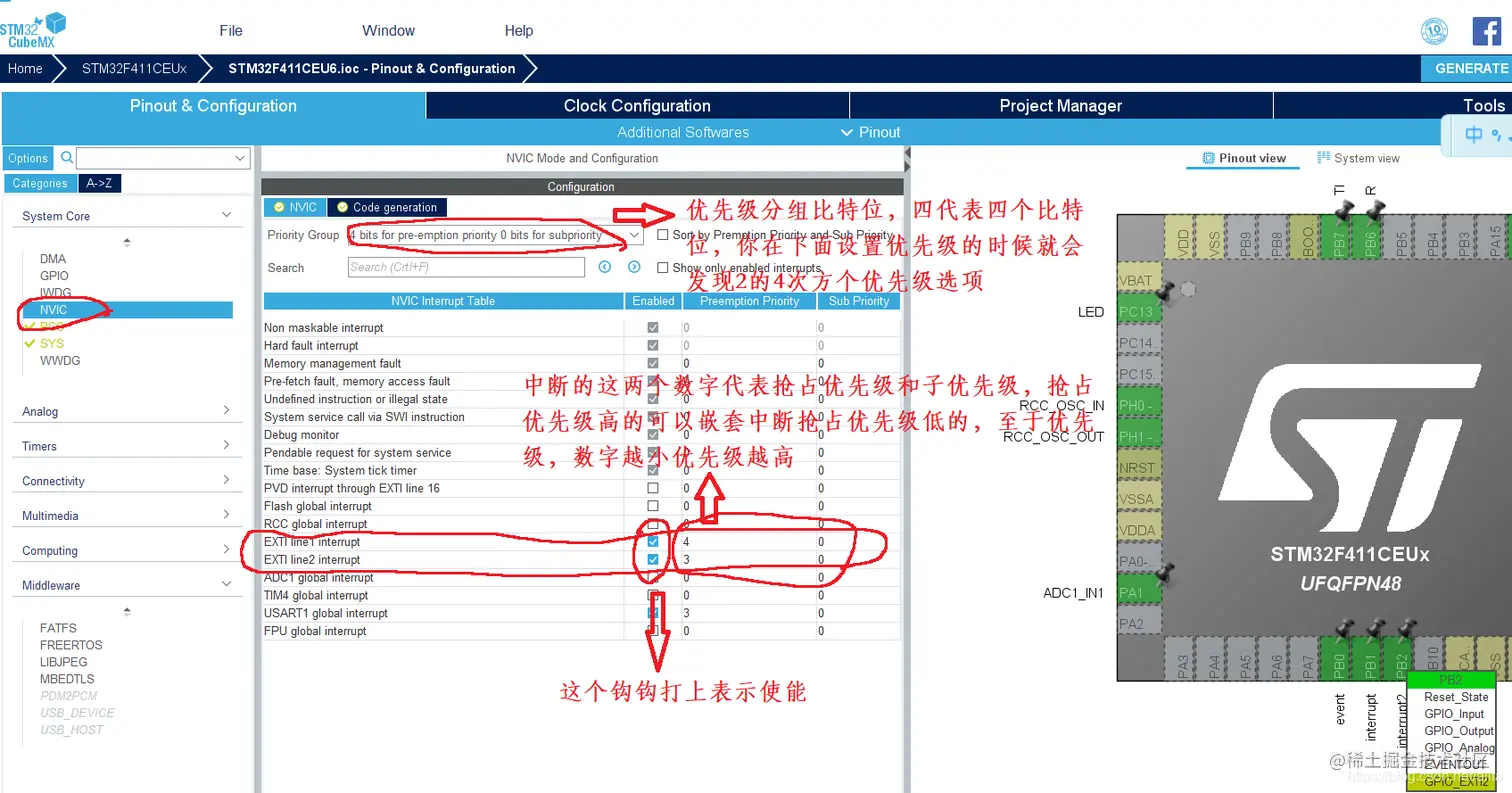Click the NVIC search input field
Image resolution: width=1512 pixels, height=793 pixels.
pyautogui.click(x=466, y=267)
